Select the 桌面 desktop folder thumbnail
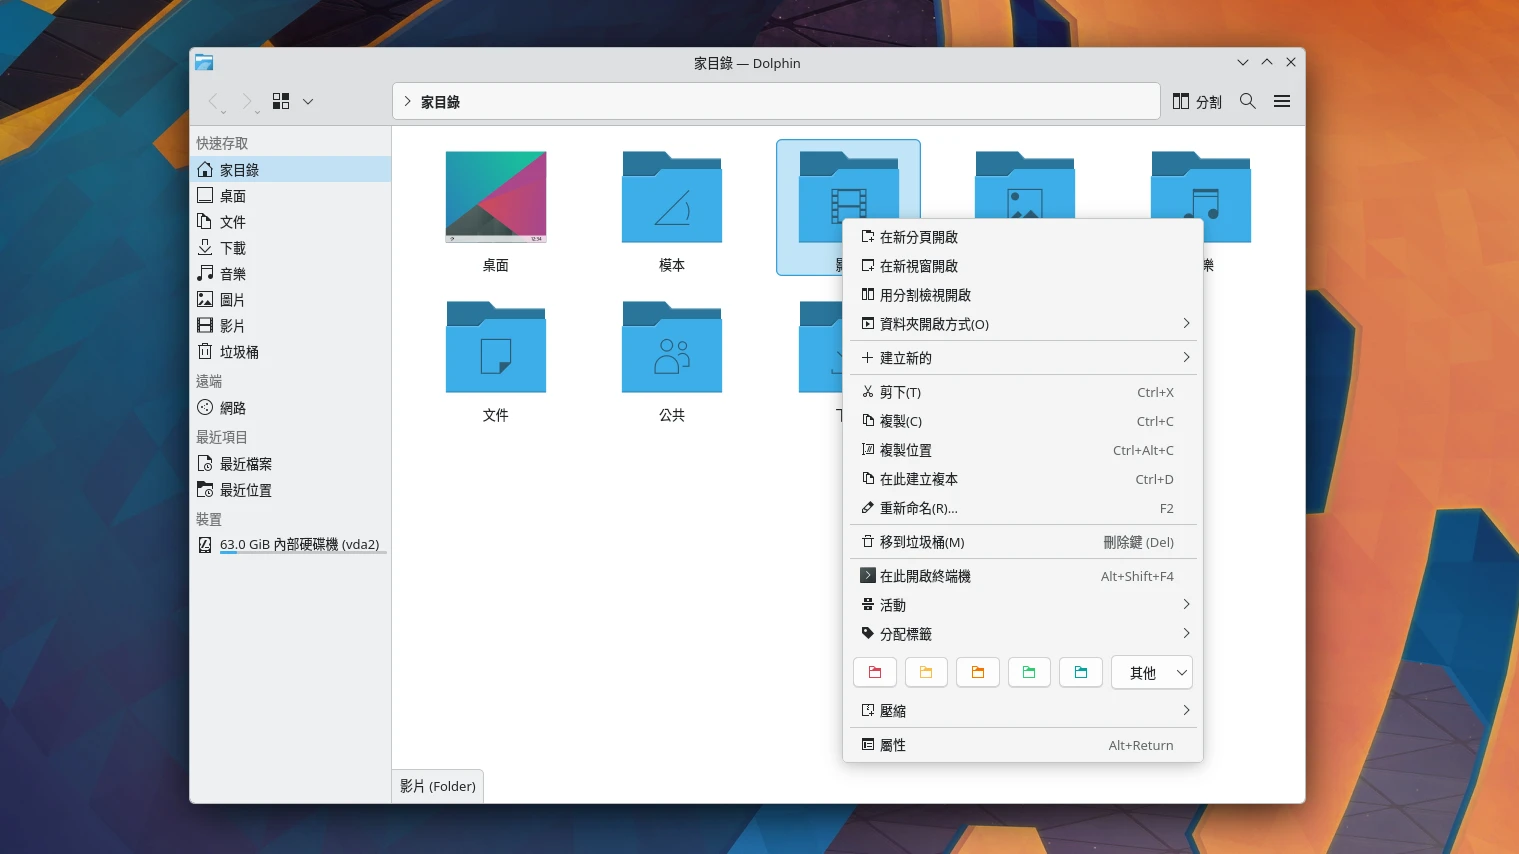This screenshot has width=1519, height=854. point(495,198)
